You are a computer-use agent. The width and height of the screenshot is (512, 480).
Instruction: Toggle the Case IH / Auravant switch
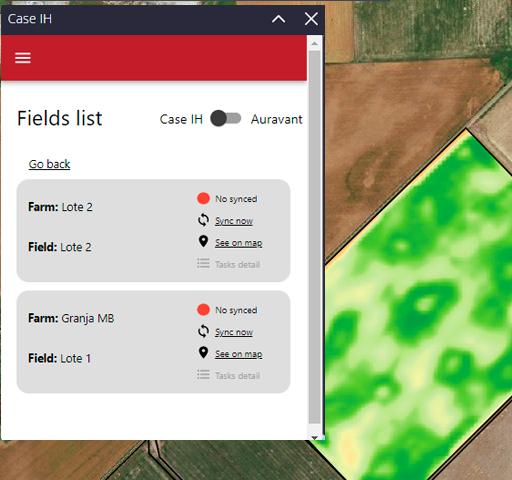226,118
